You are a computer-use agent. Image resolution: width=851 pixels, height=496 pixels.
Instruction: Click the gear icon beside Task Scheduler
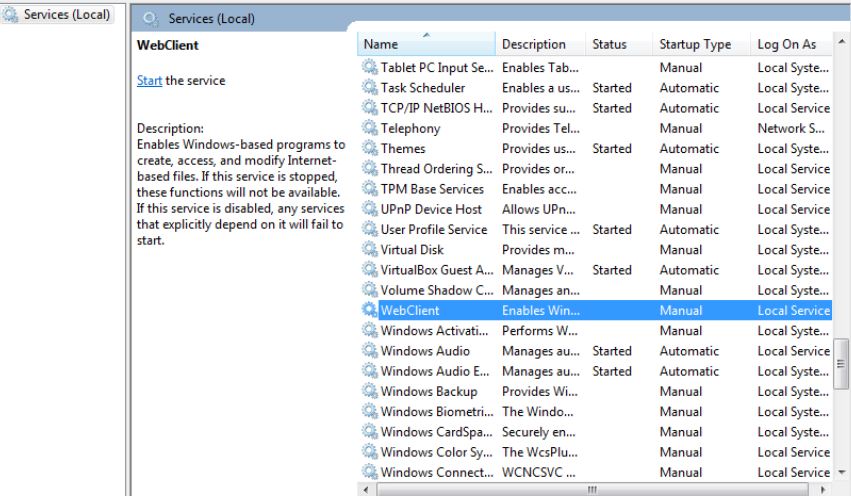point(370,88)
